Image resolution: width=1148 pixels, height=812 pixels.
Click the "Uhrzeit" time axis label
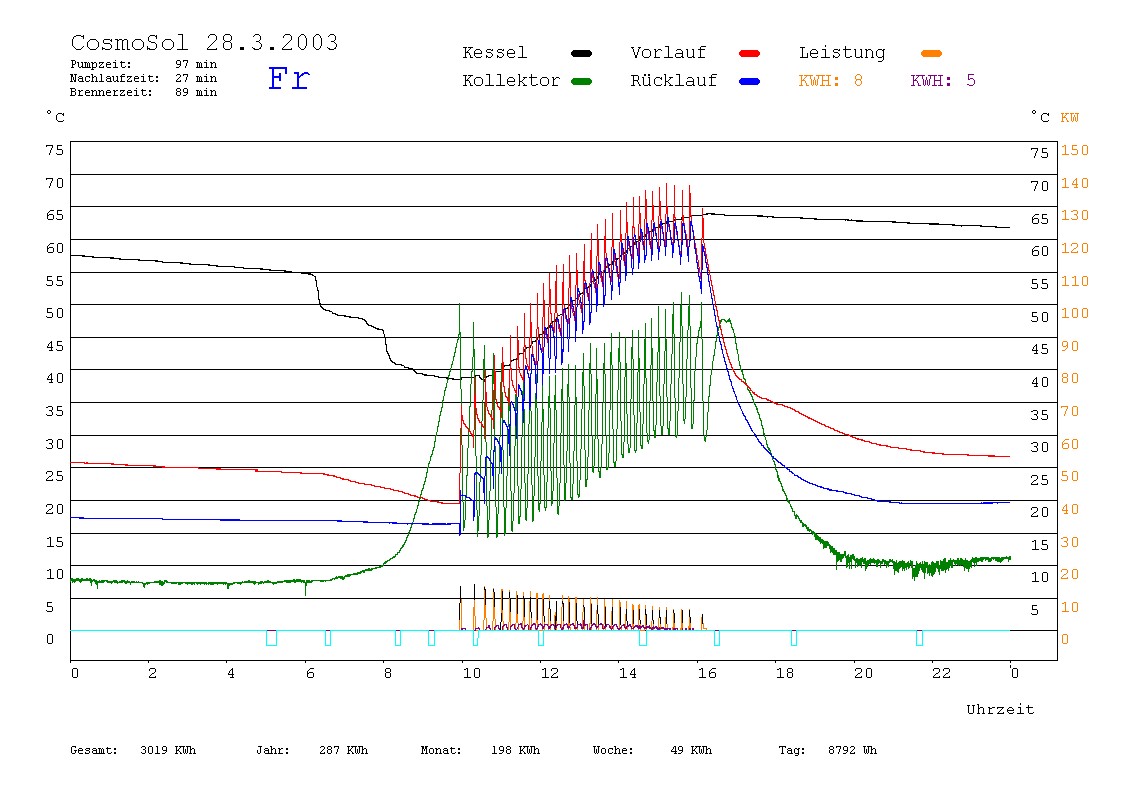point(1000,709)
